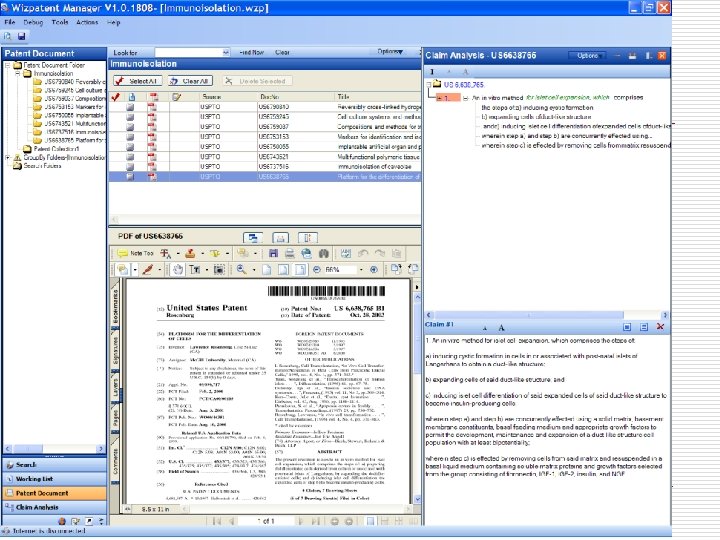Select the Note Tool in PDF toolbar
The image size is (720, 540).
pyautogui.click(x=135, y=253)
